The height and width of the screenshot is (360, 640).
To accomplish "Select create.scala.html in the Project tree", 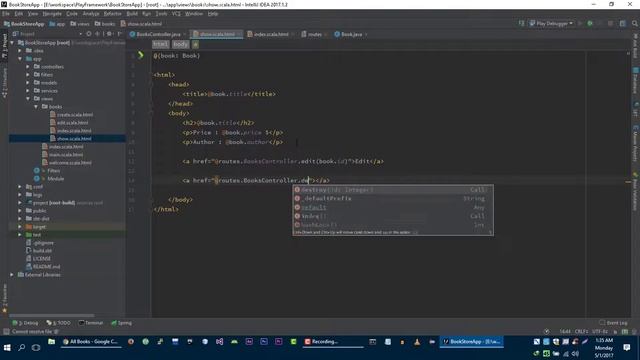I will click(x=71, y=115).
